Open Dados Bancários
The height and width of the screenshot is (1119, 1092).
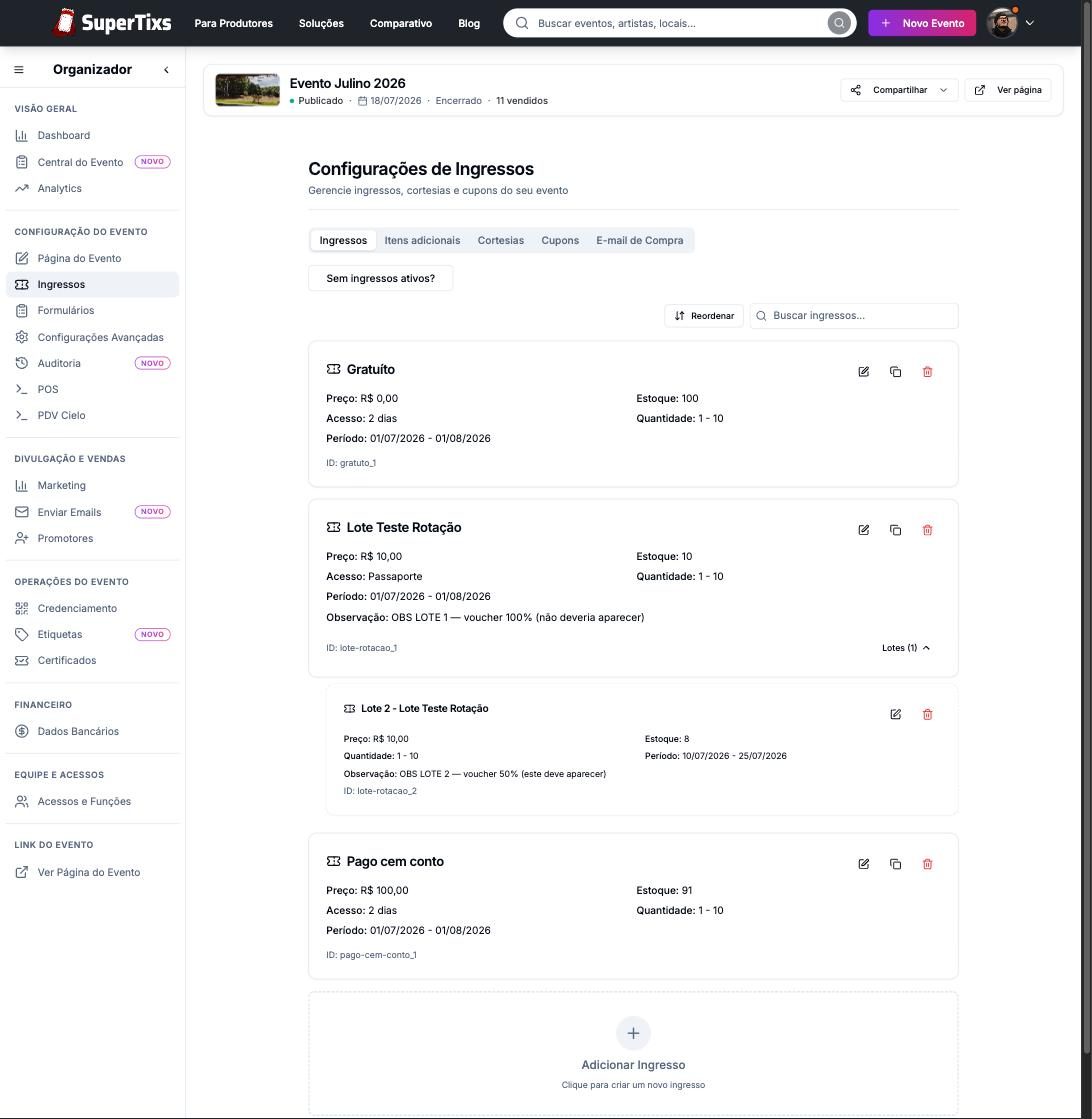click(92, 731)
